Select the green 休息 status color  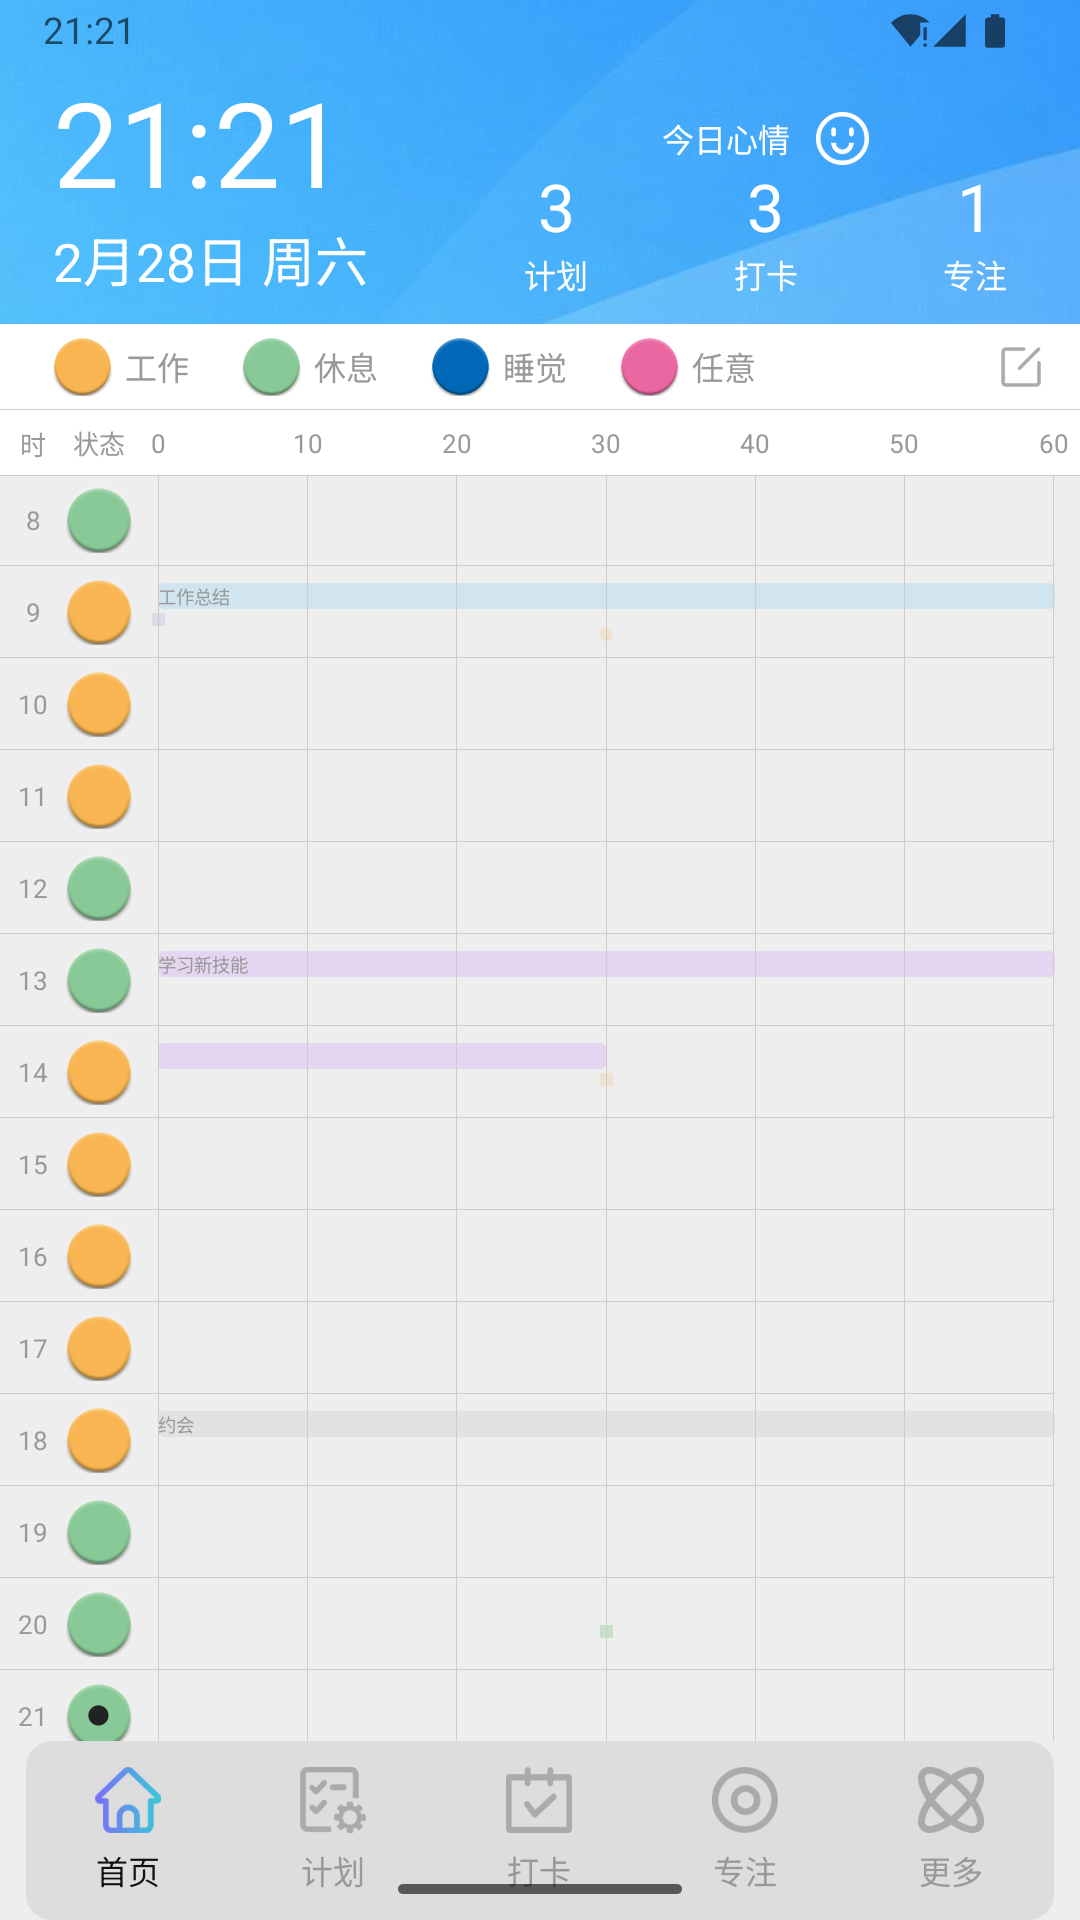click(271, 367)
